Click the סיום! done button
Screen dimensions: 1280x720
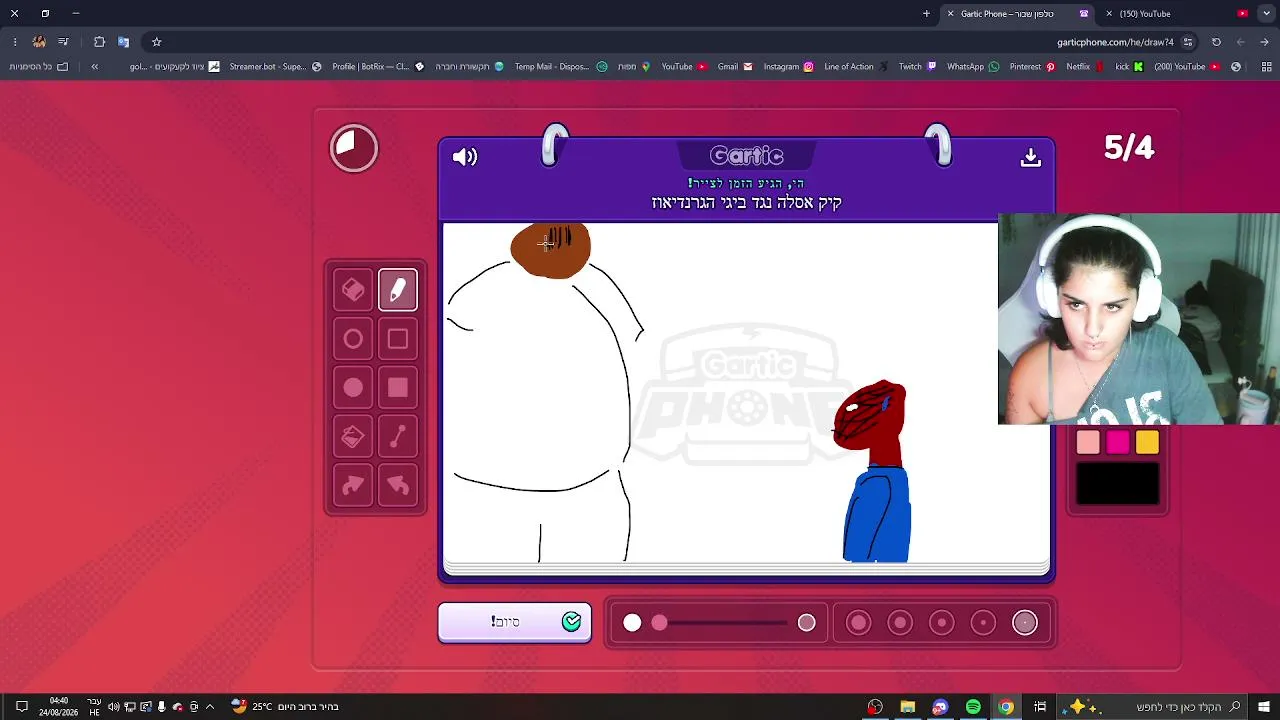coord(514,622)
